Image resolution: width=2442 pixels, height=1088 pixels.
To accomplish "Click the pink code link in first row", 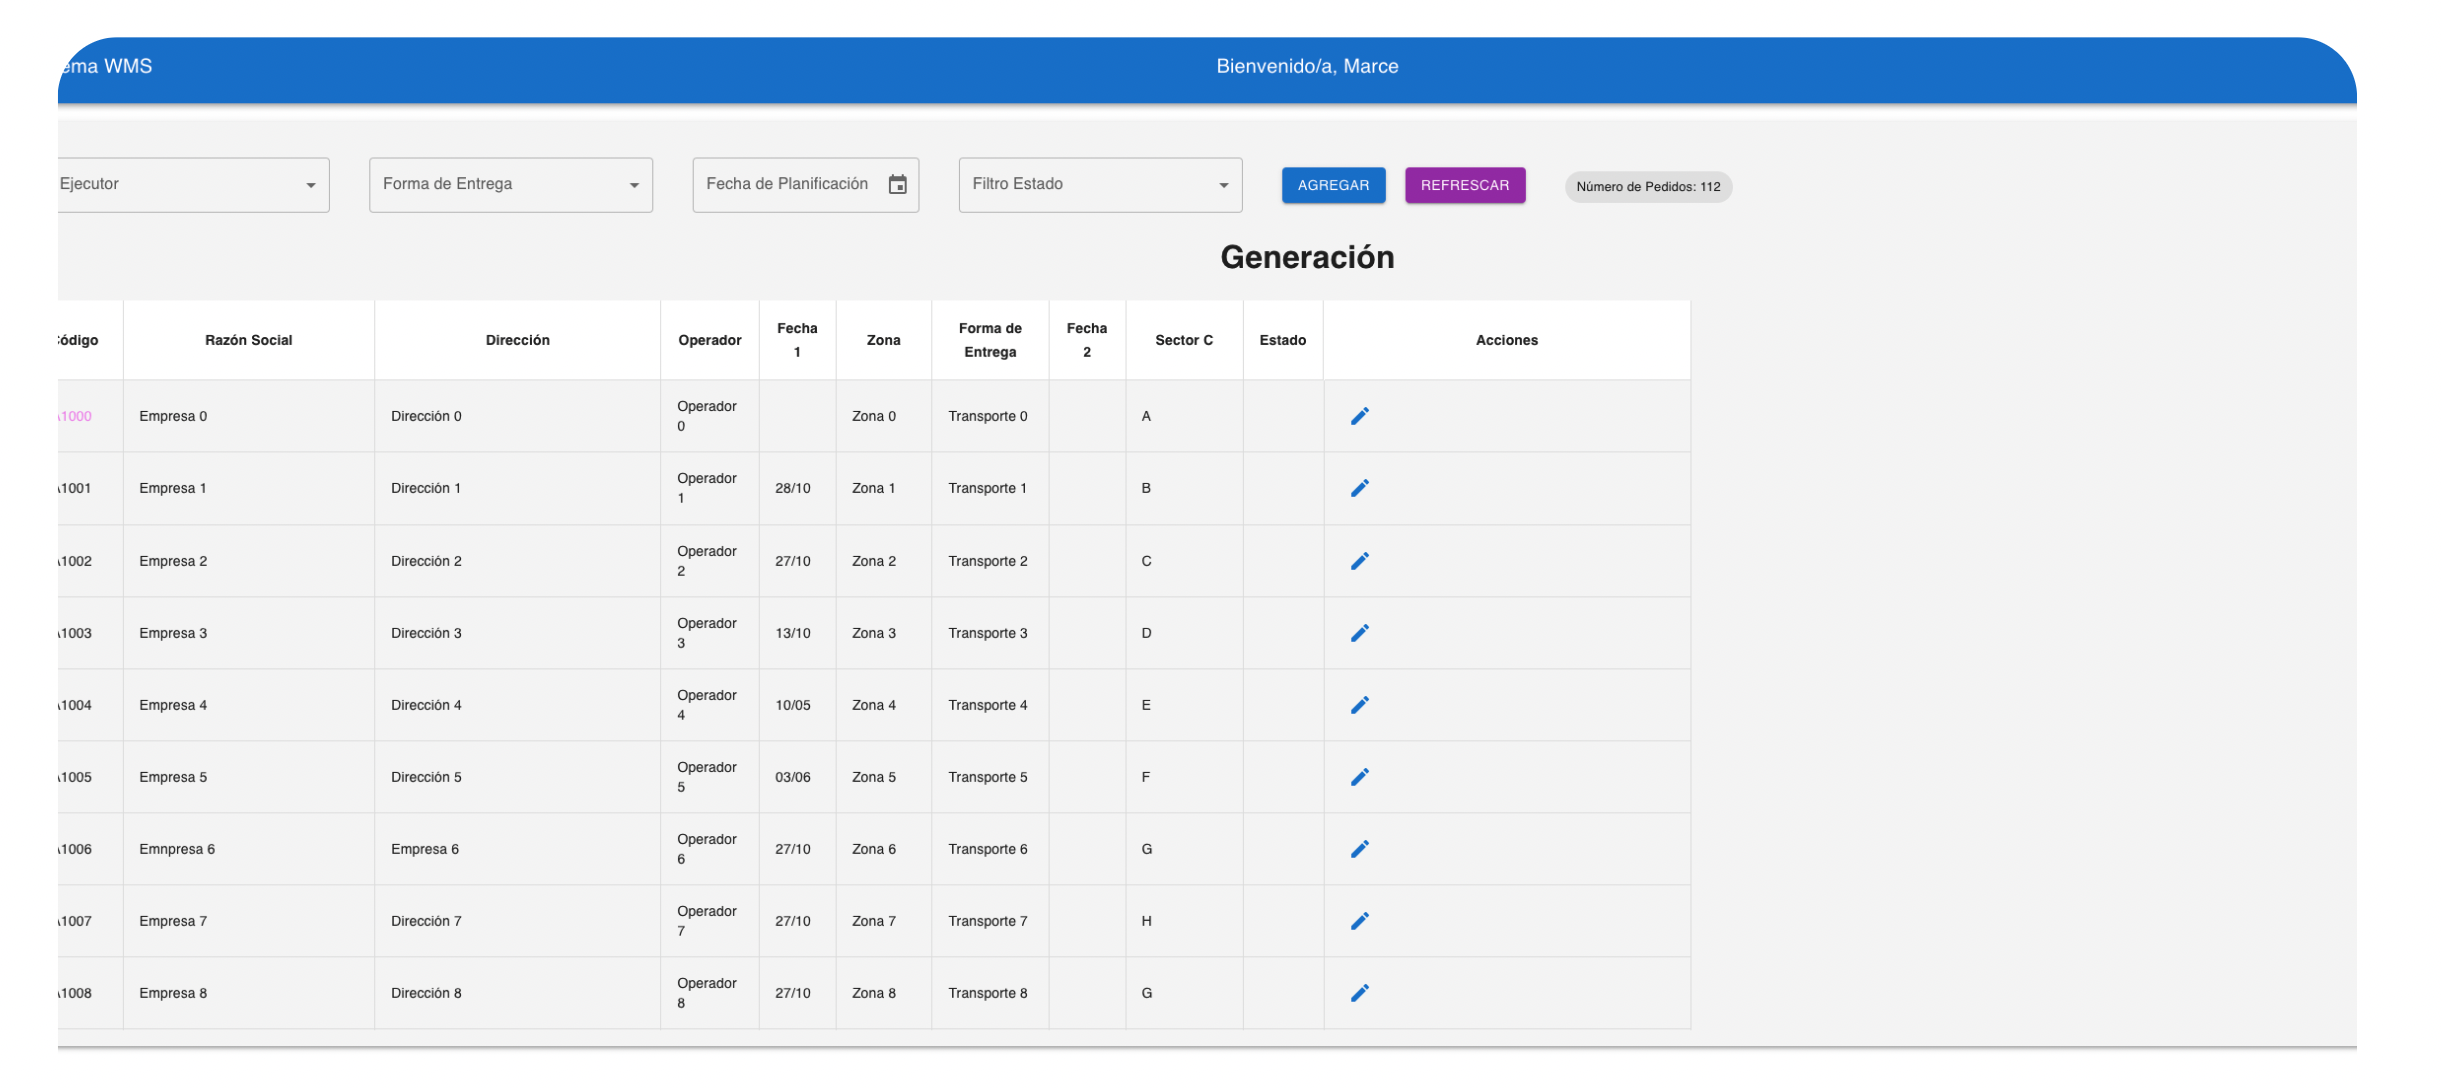I will [76, 416].
